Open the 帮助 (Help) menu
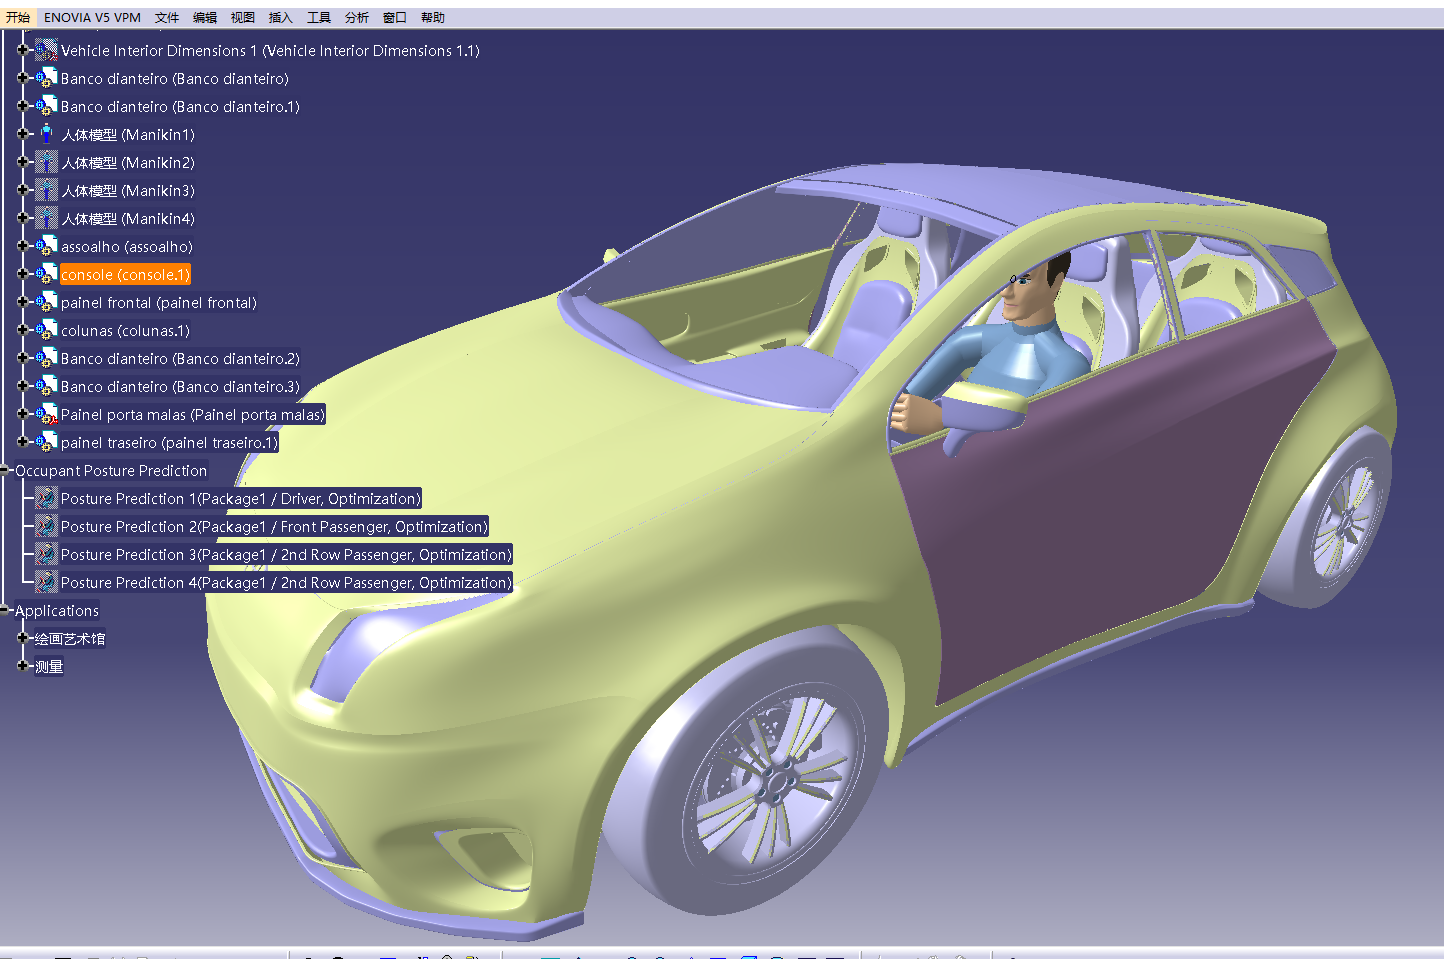This screenshot has height=959, width=1444. tap(433, 17)
